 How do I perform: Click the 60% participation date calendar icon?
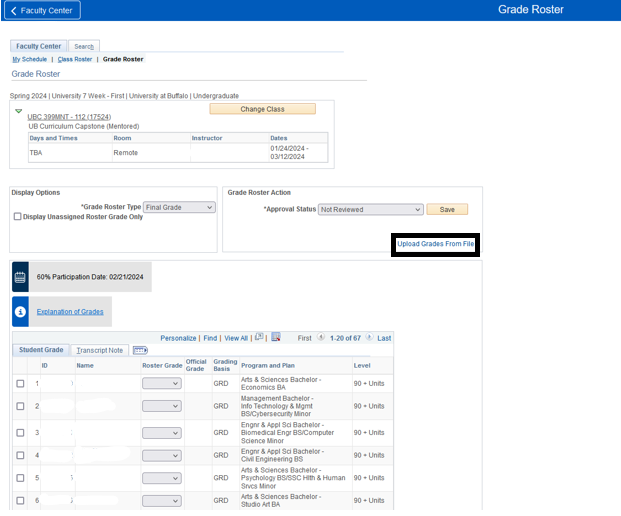point(20,276)
